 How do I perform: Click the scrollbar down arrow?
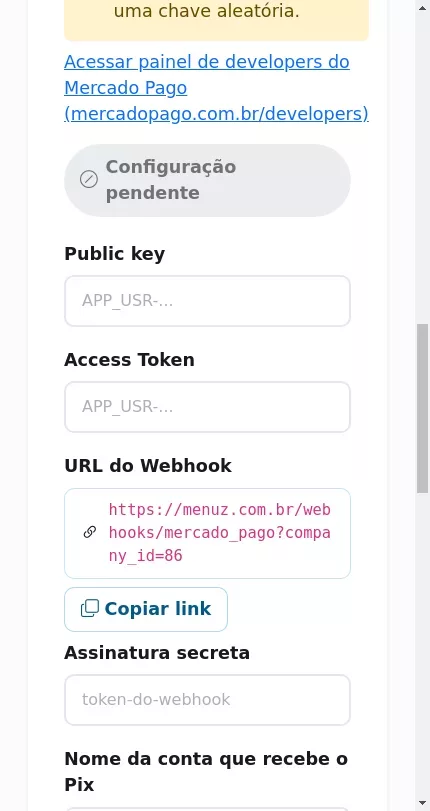(423, 804)
